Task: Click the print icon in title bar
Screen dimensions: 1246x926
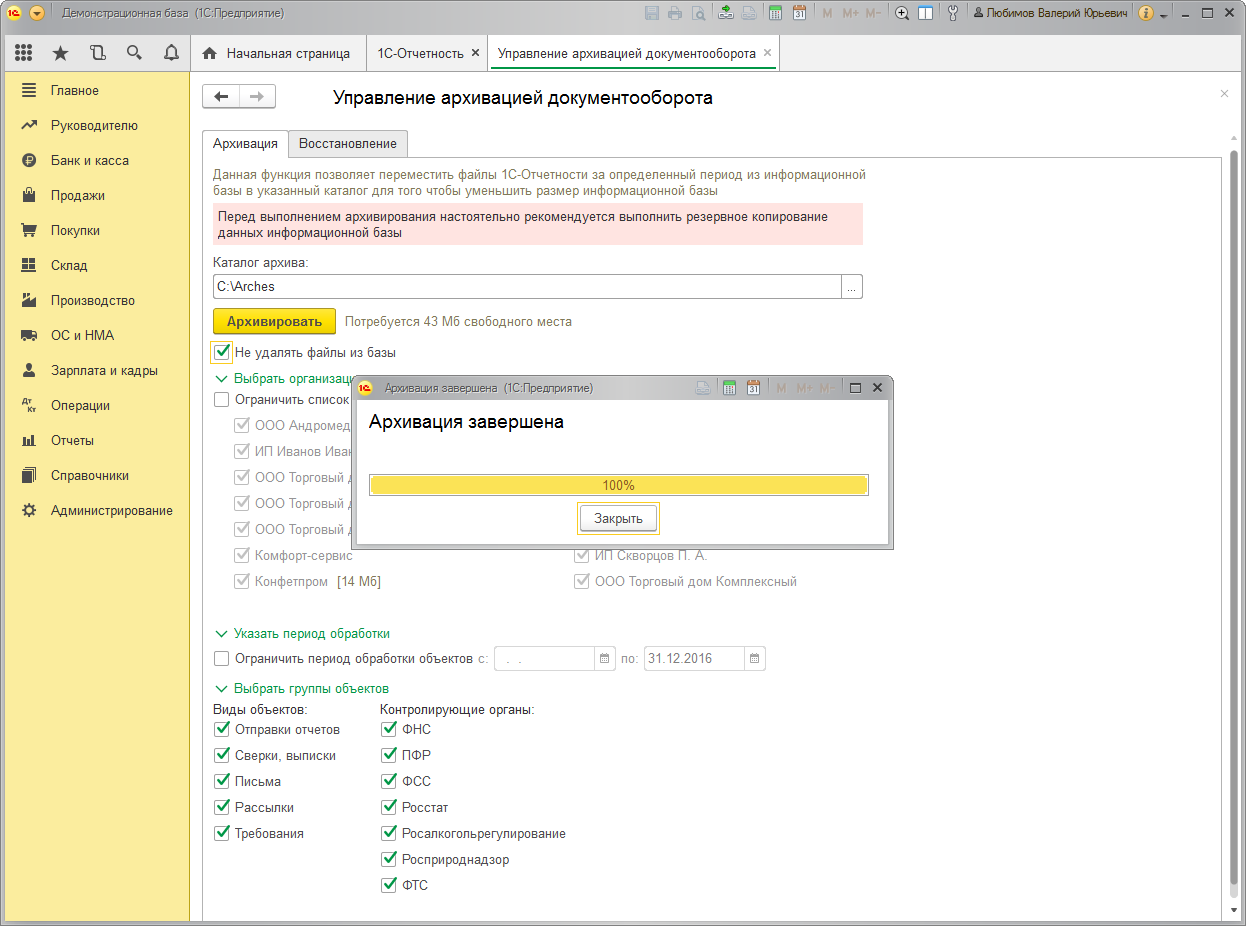Action: pos(675,13)
